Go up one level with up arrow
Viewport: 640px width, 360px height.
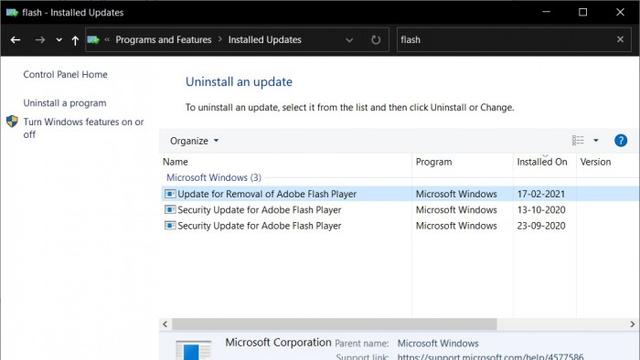tap(75, 40)
